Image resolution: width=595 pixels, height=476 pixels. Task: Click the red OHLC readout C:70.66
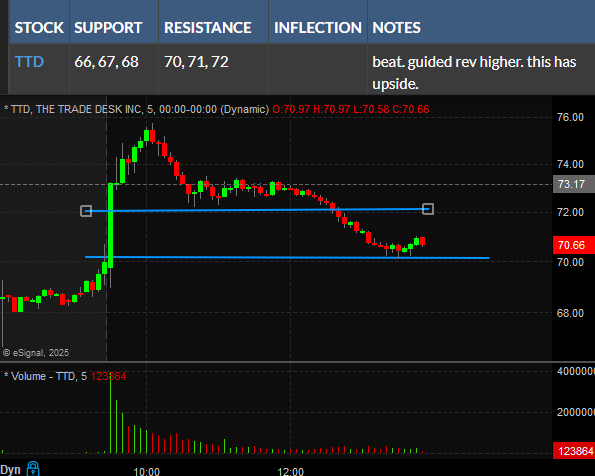click(411, 109)
